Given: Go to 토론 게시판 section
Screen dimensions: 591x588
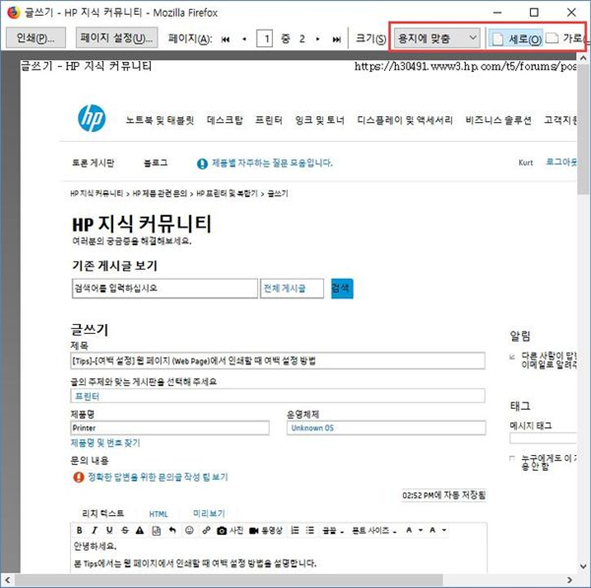Looking at the screenshot, I should (x=93, y=163).
